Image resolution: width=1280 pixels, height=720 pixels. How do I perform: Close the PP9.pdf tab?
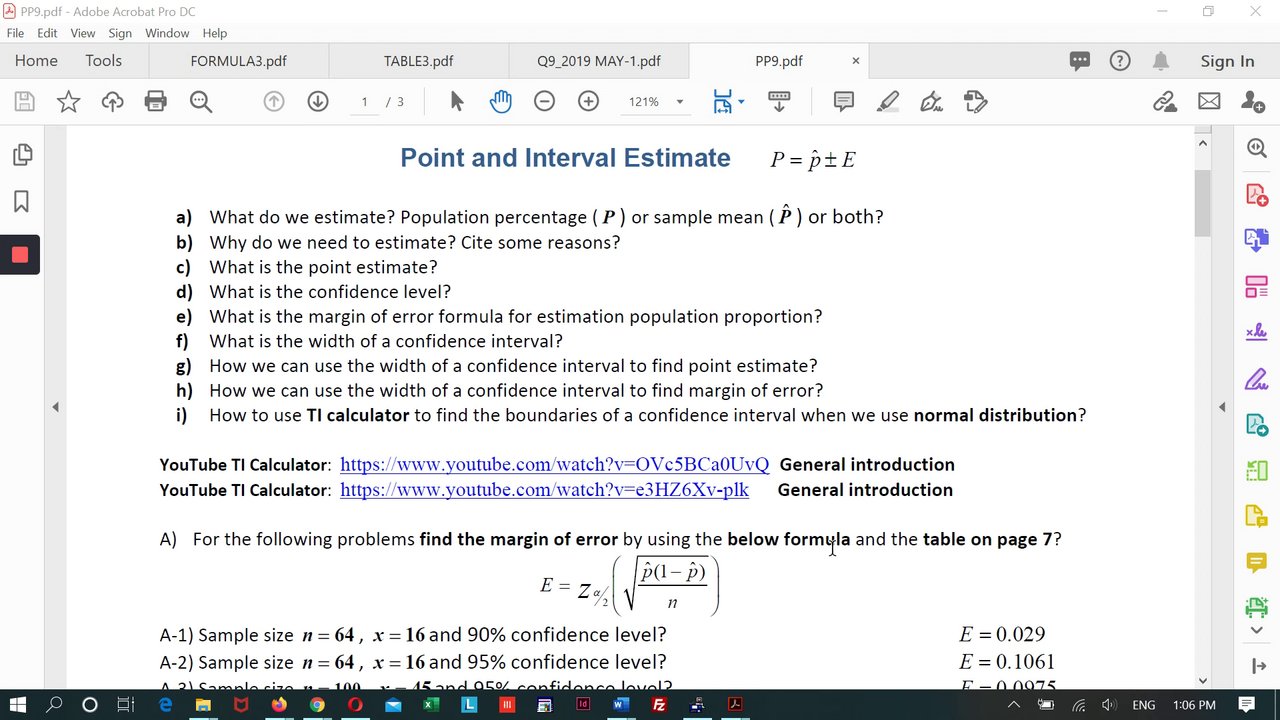(x=855, y=61)
